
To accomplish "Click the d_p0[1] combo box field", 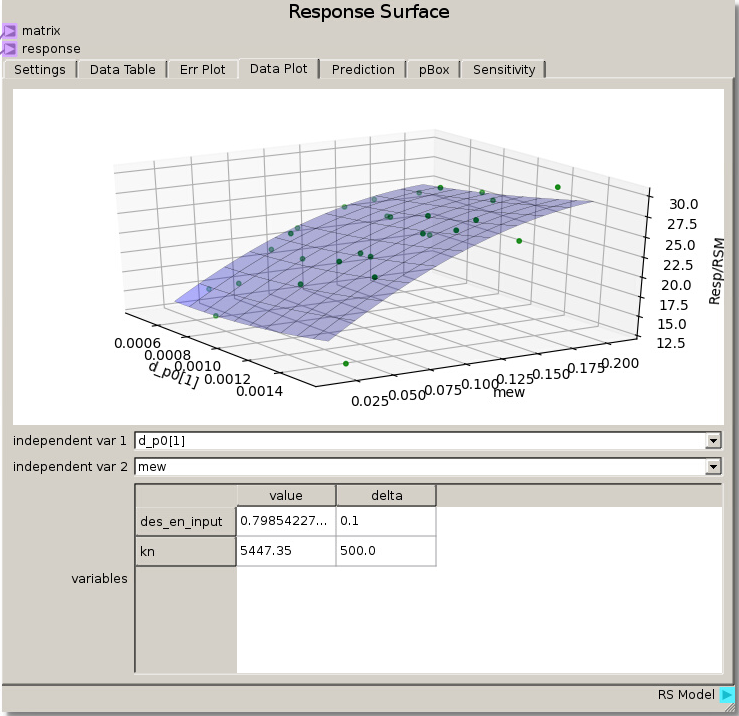I will point(420,441).
